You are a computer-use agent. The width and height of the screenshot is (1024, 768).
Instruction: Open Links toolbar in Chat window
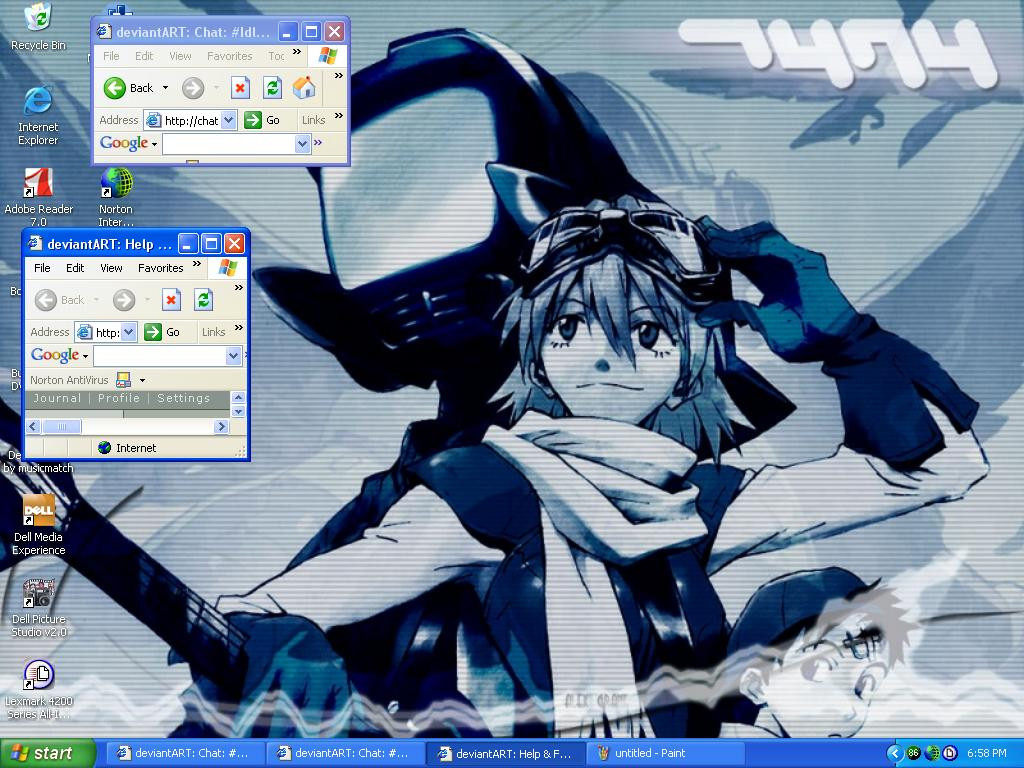[x=313, y=120]
